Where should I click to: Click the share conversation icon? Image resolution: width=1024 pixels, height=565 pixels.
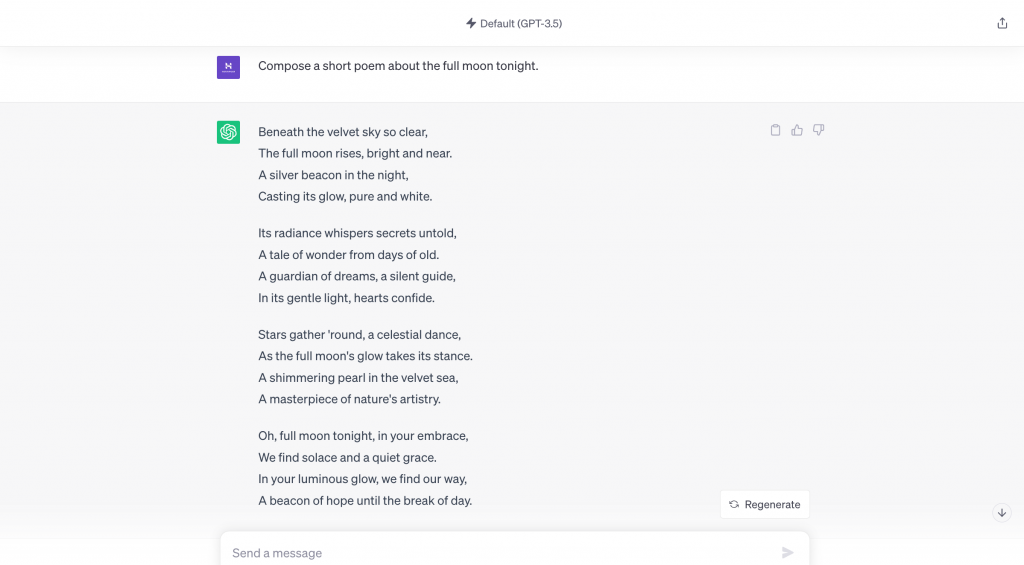(1002, 23)
